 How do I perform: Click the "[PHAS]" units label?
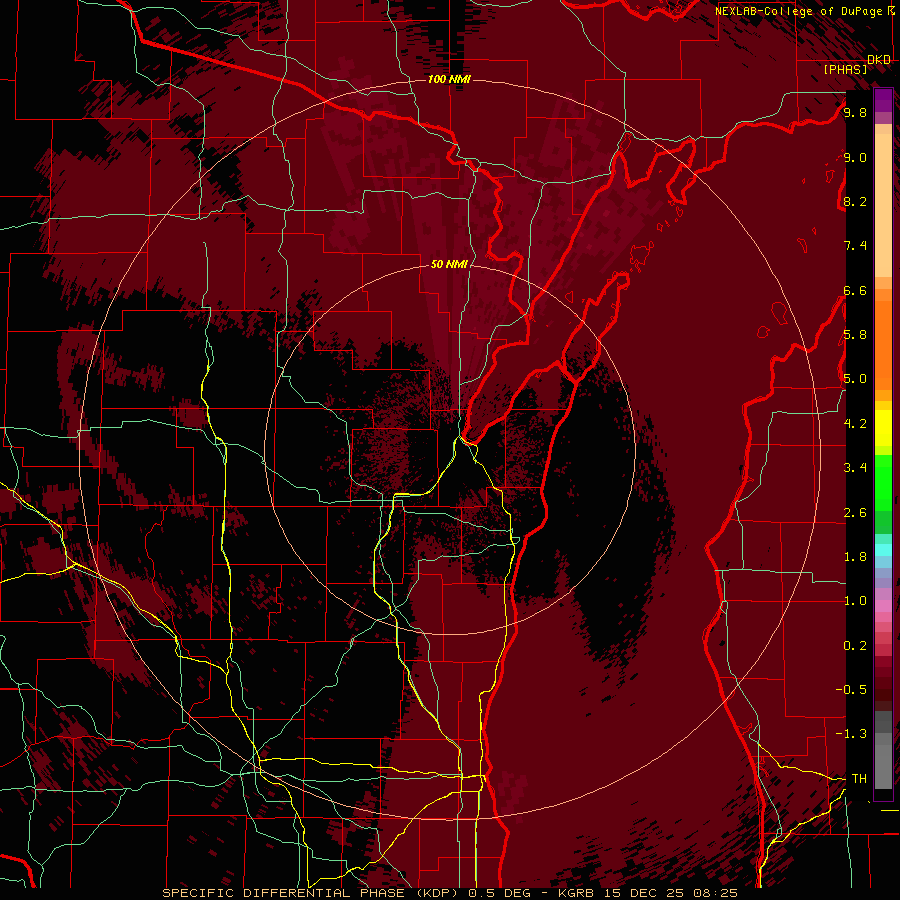tap(845, 69)
